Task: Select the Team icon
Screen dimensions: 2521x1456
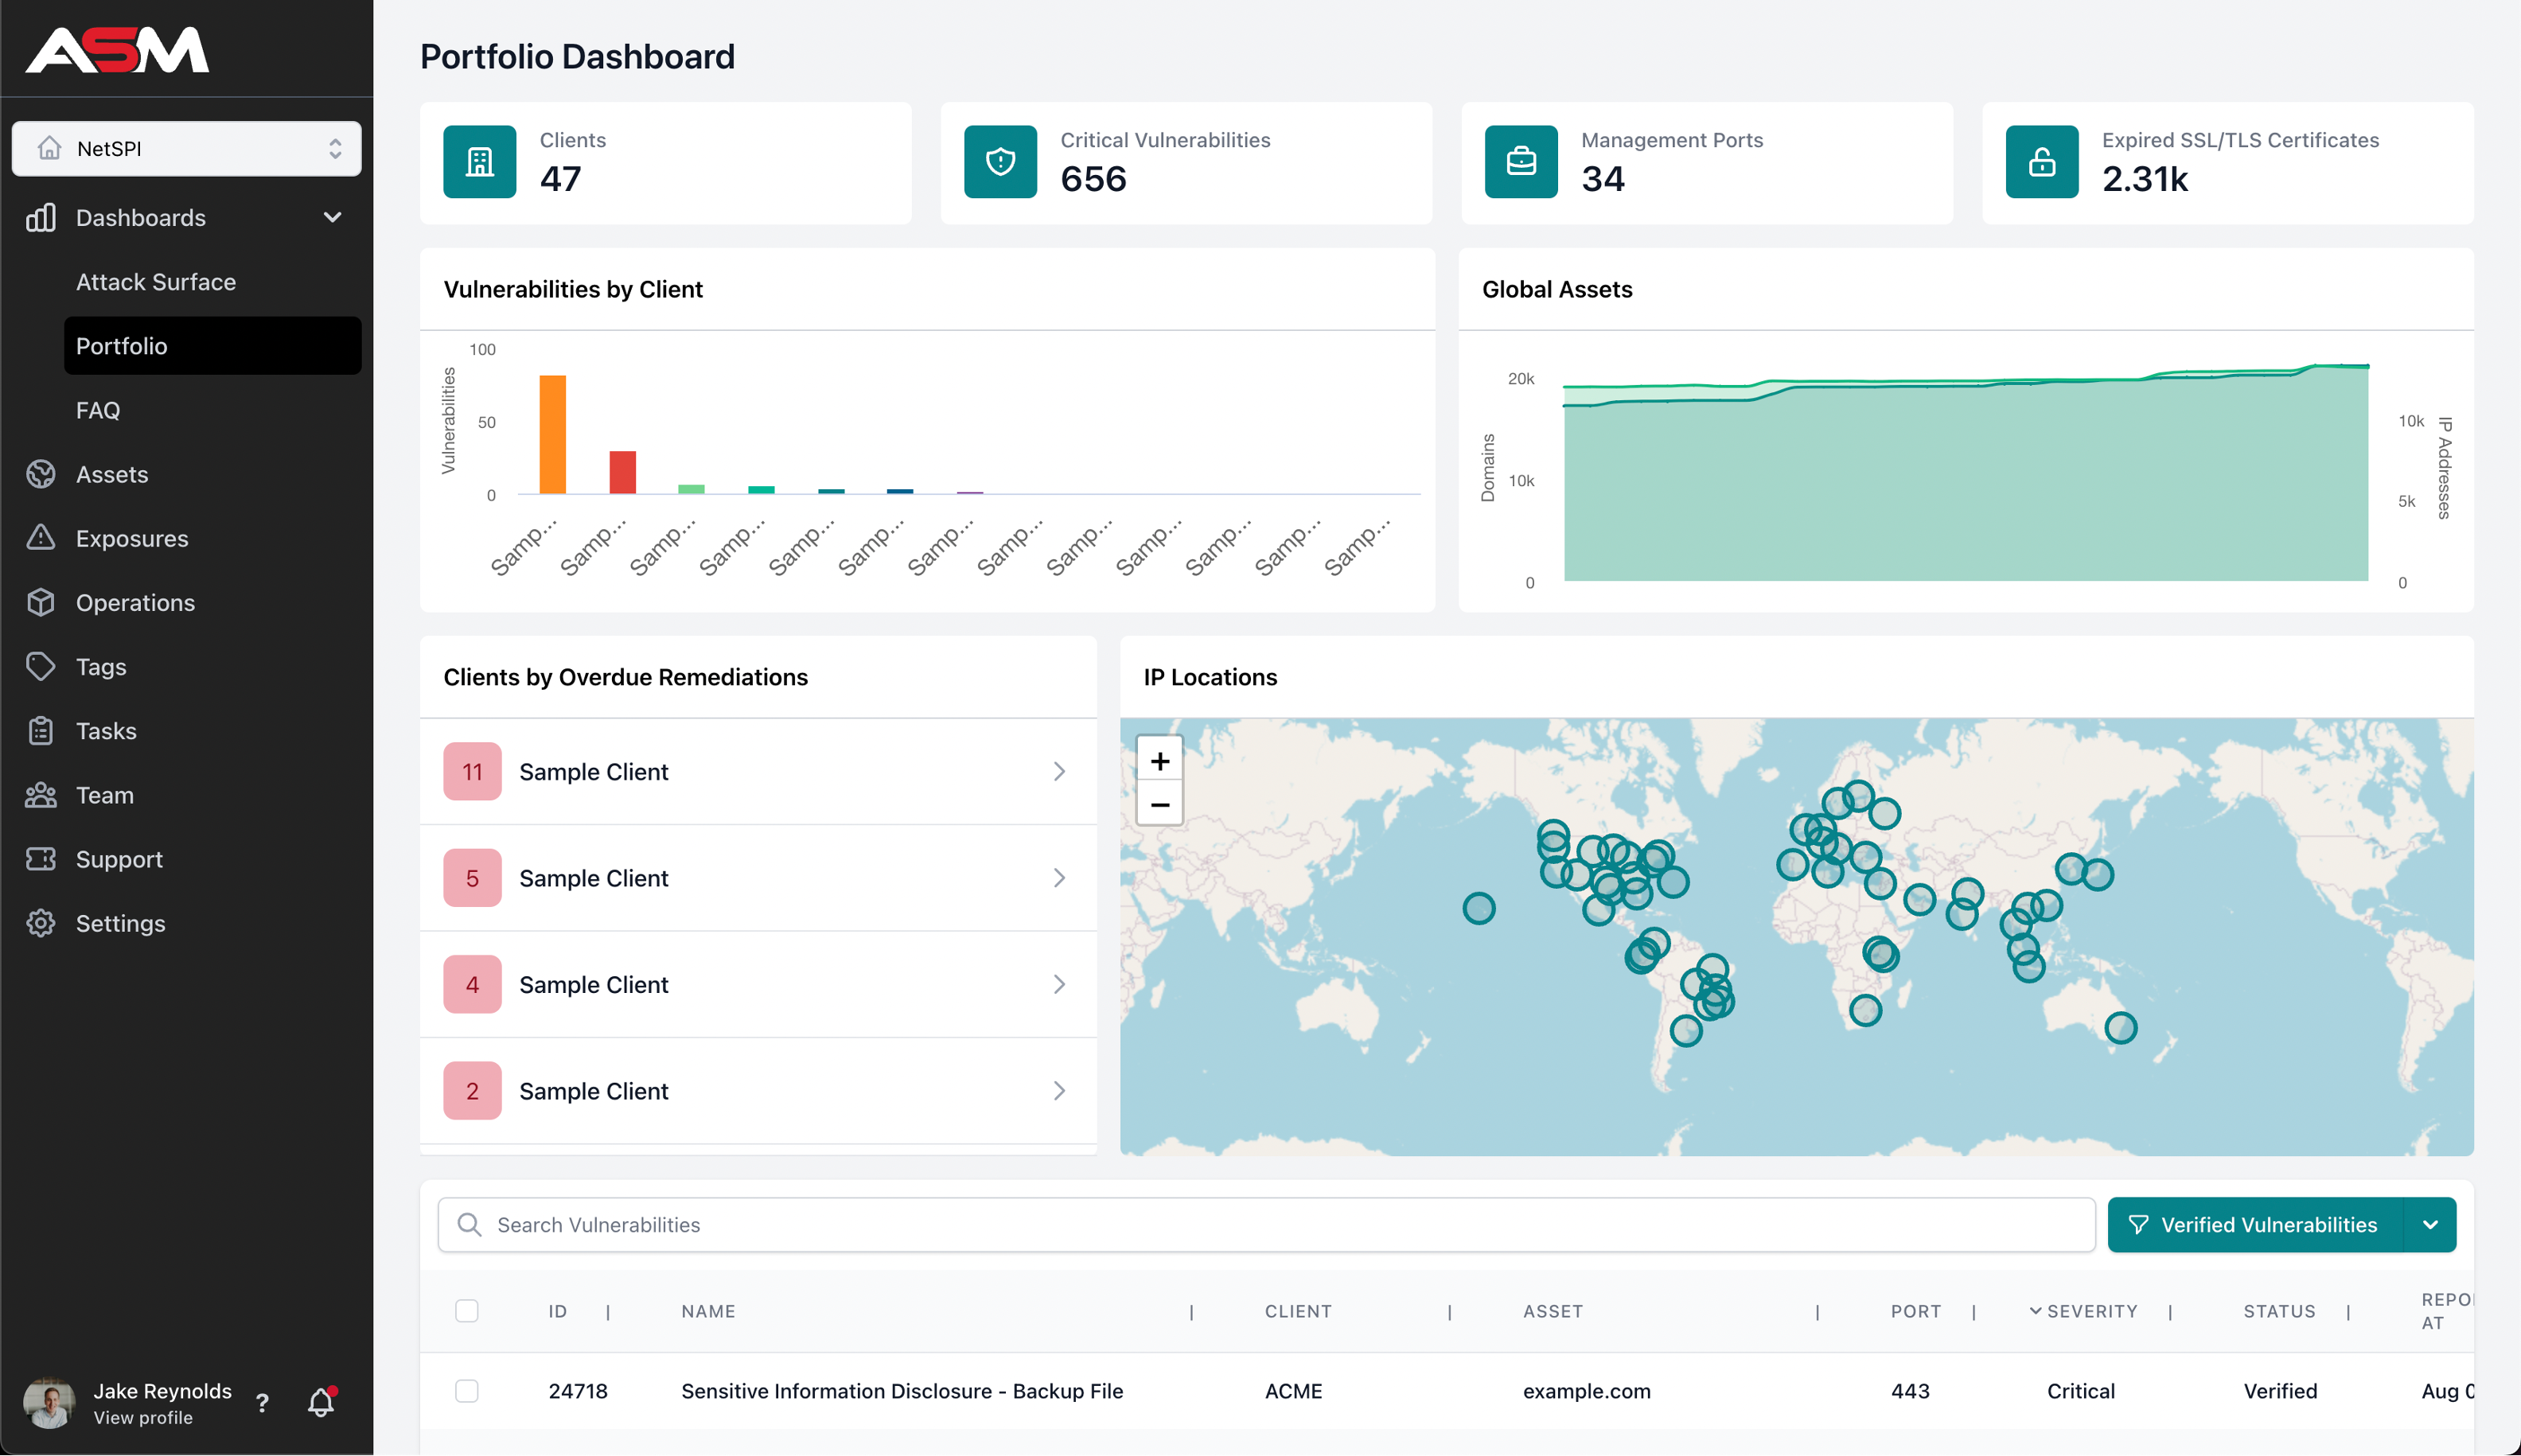Action: point(41,795)
